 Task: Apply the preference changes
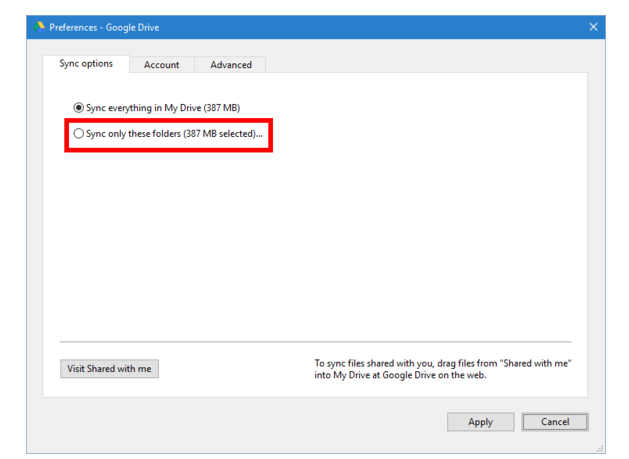[481, 422]
